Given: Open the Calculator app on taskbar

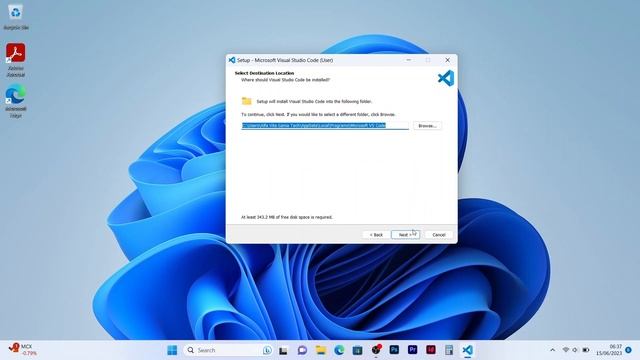Looking at the screenshot, I should [449, 350].
